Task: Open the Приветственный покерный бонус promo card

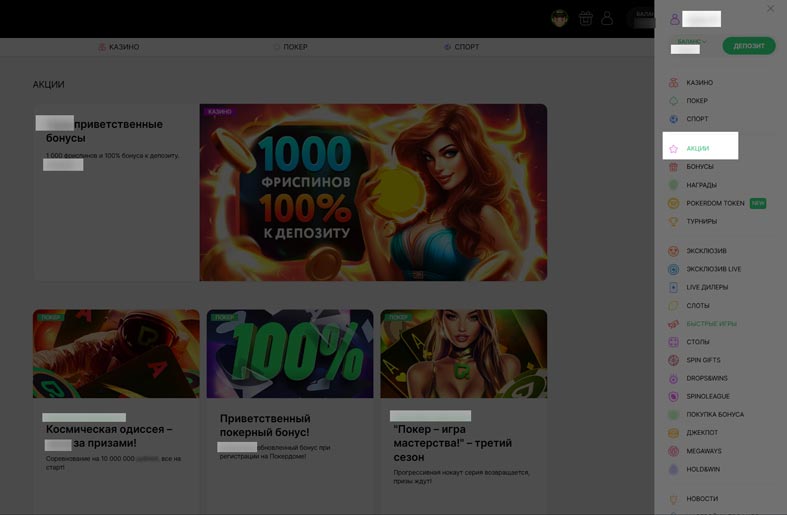Action: 290,410
